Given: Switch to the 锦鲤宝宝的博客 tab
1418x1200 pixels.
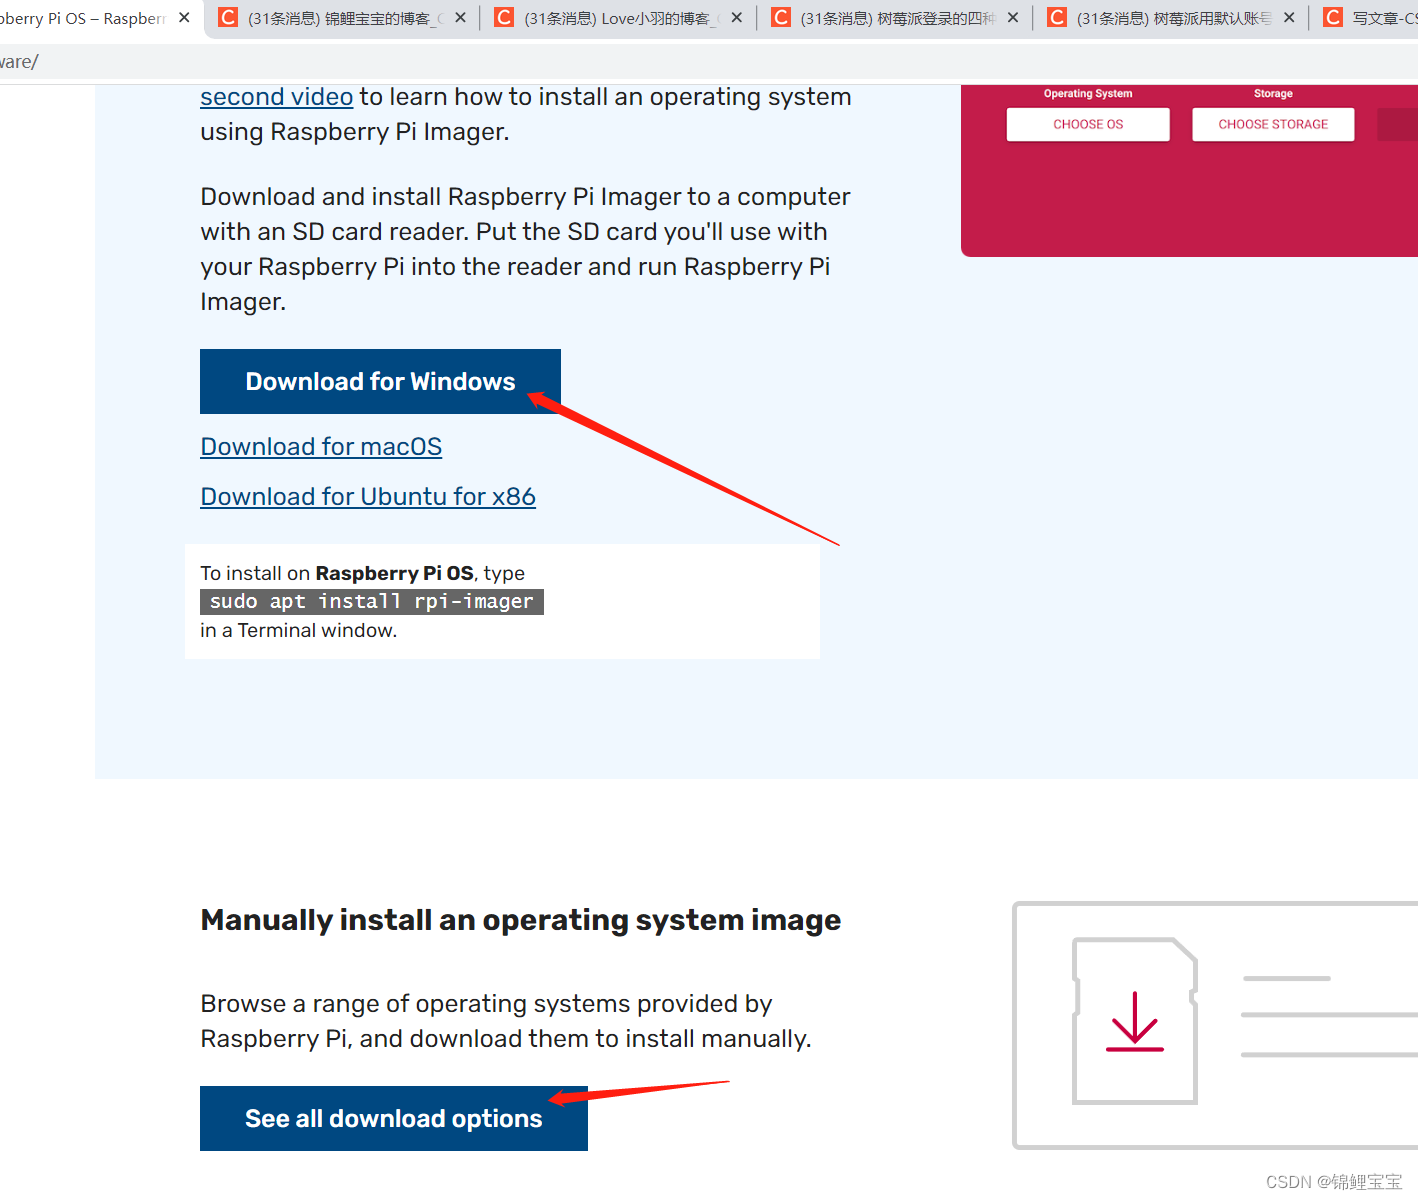Looking at the screenshot, I should [341, 18].
